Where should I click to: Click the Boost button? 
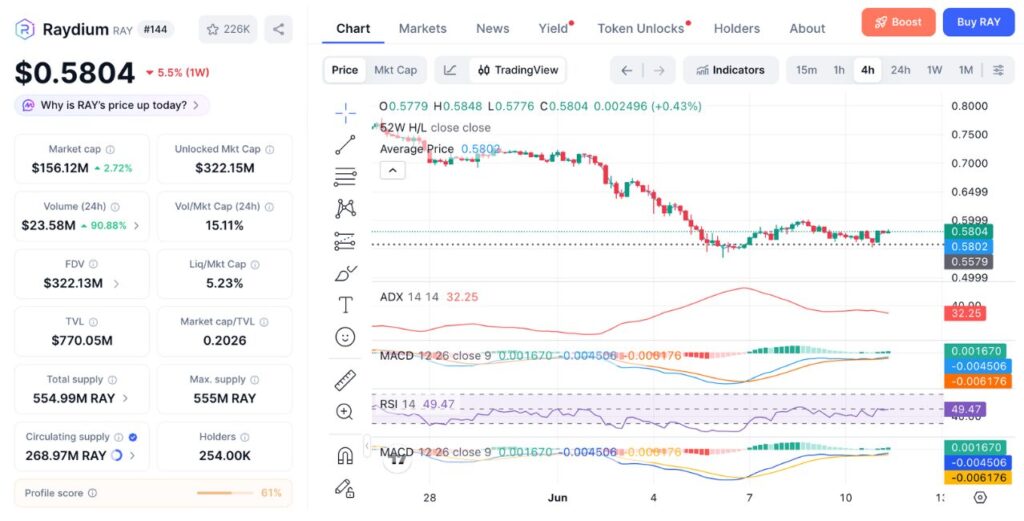point(898,22)
